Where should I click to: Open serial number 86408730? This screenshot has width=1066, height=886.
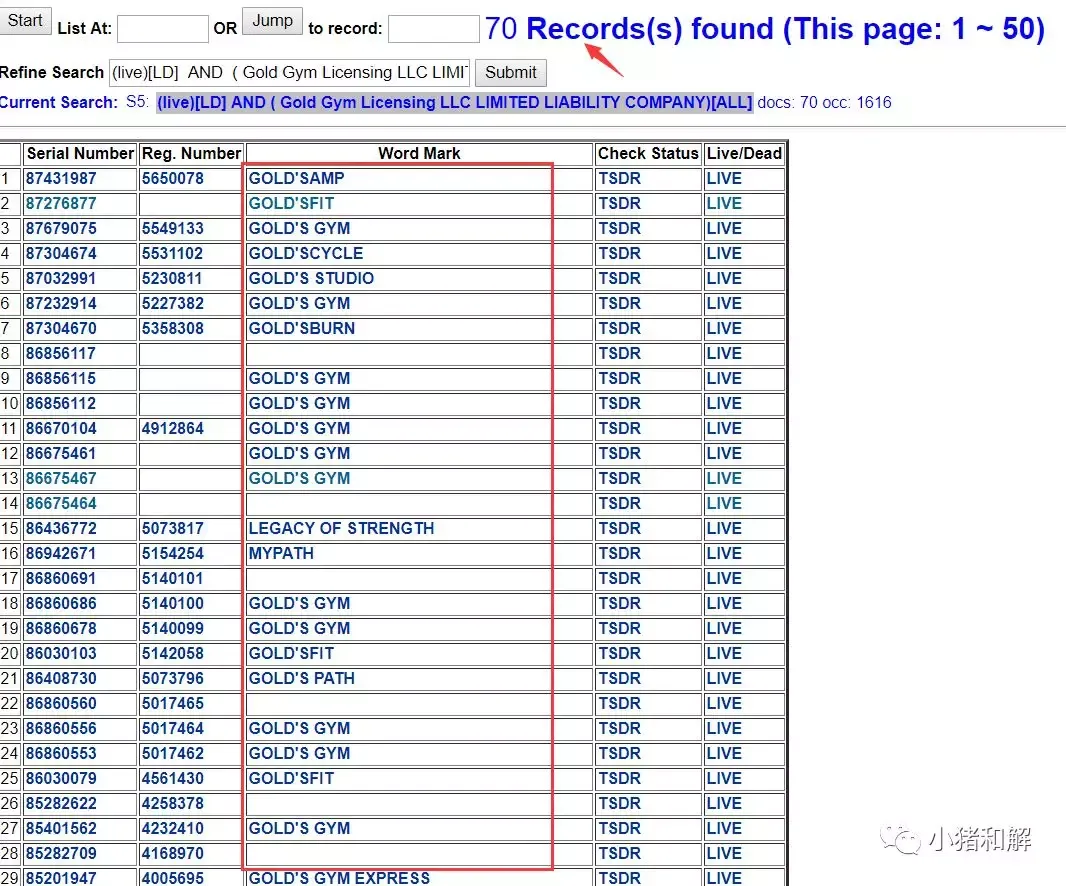pyautogui.click(x=61, y=679)
